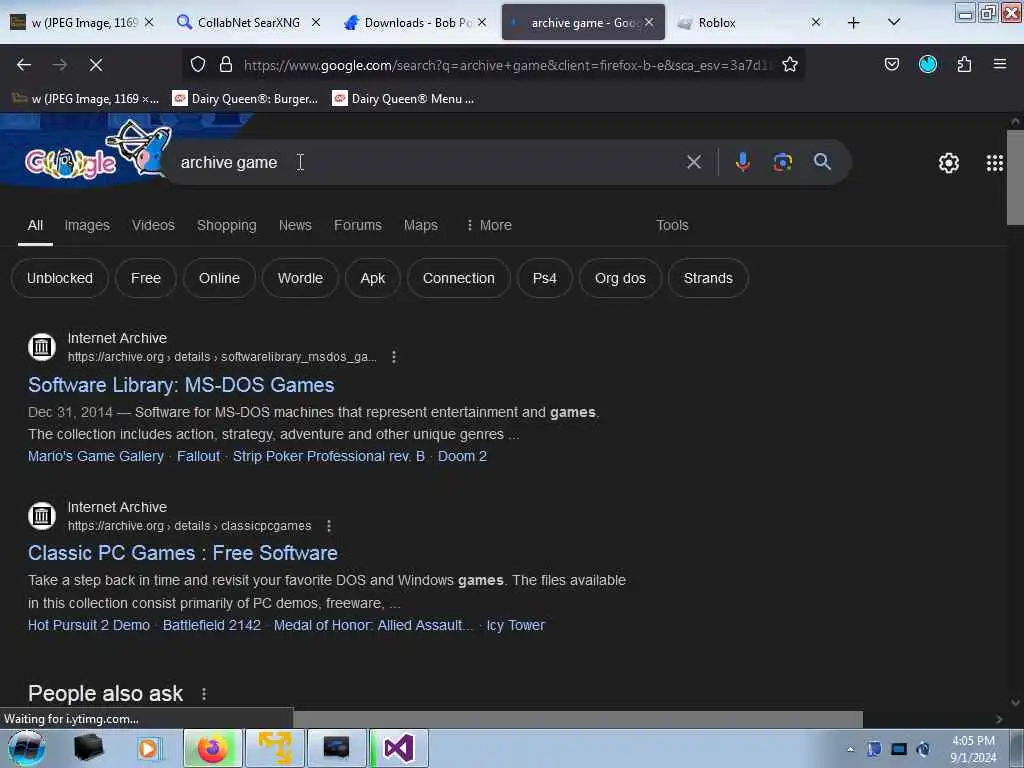Open Dairy Queen Menu bookmark
Screen dimensions: 1024x768
[403, 99]
